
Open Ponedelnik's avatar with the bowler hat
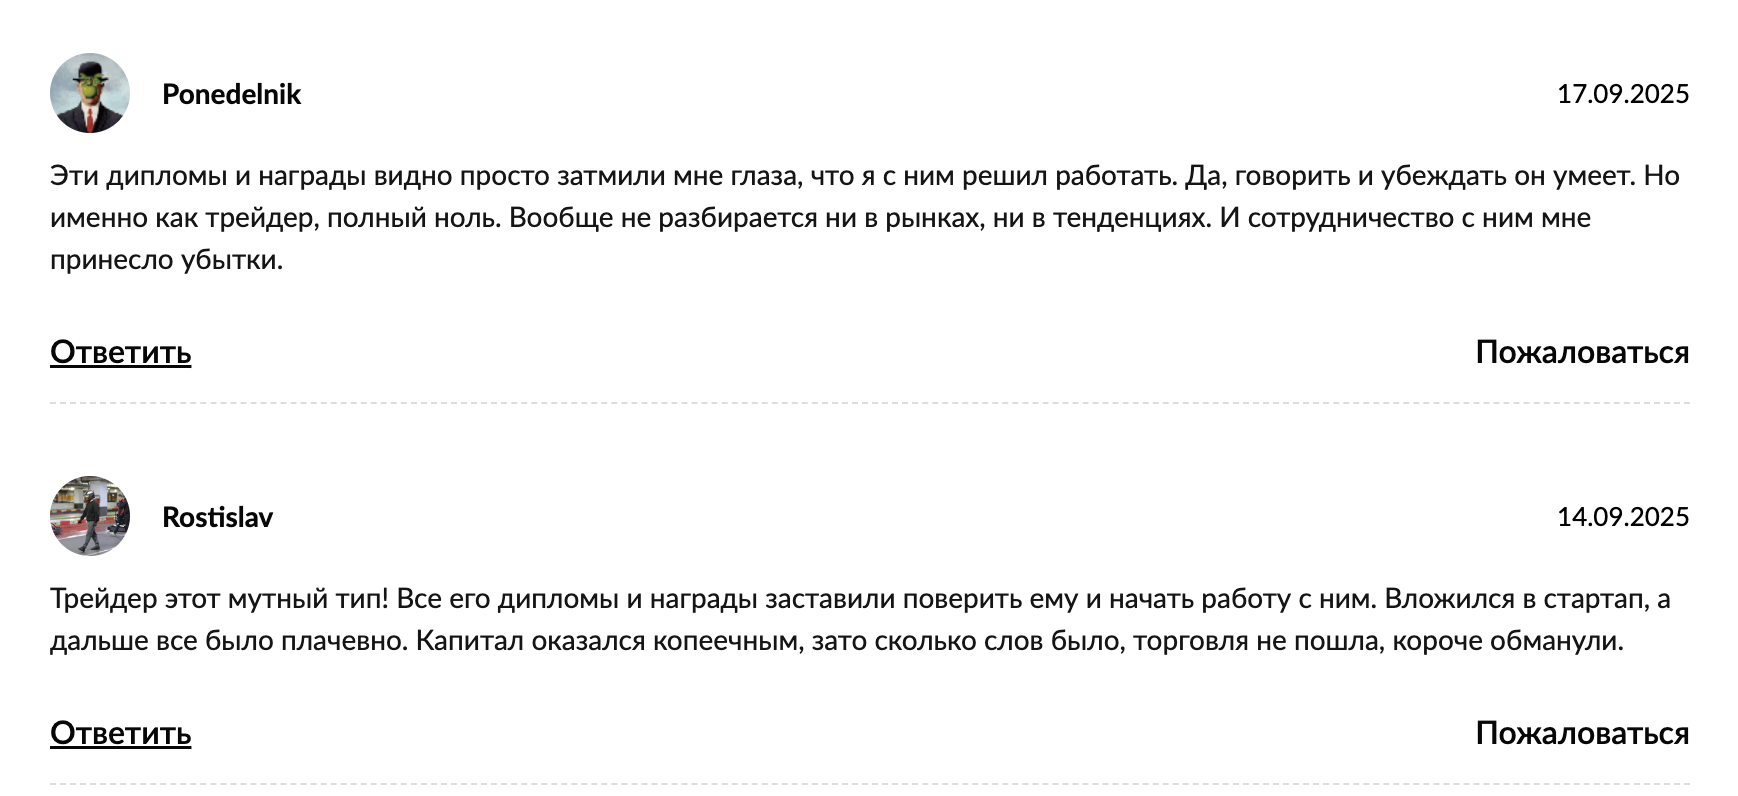pos(90,93)
